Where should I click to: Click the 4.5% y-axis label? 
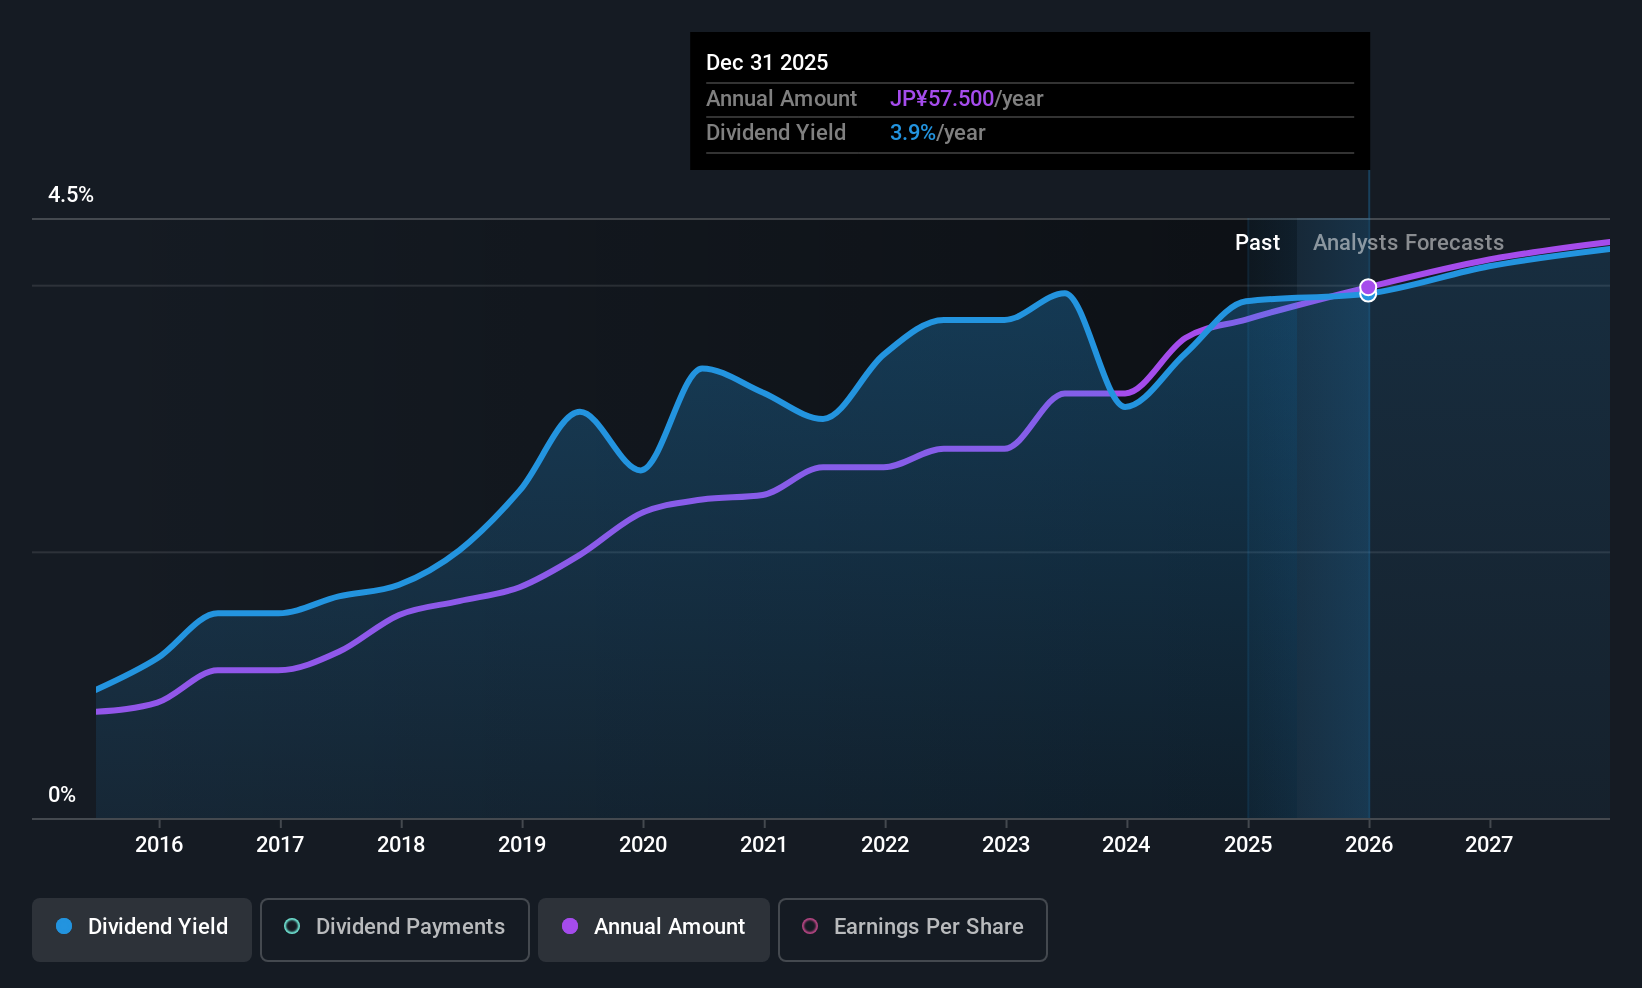click(71, 195)
